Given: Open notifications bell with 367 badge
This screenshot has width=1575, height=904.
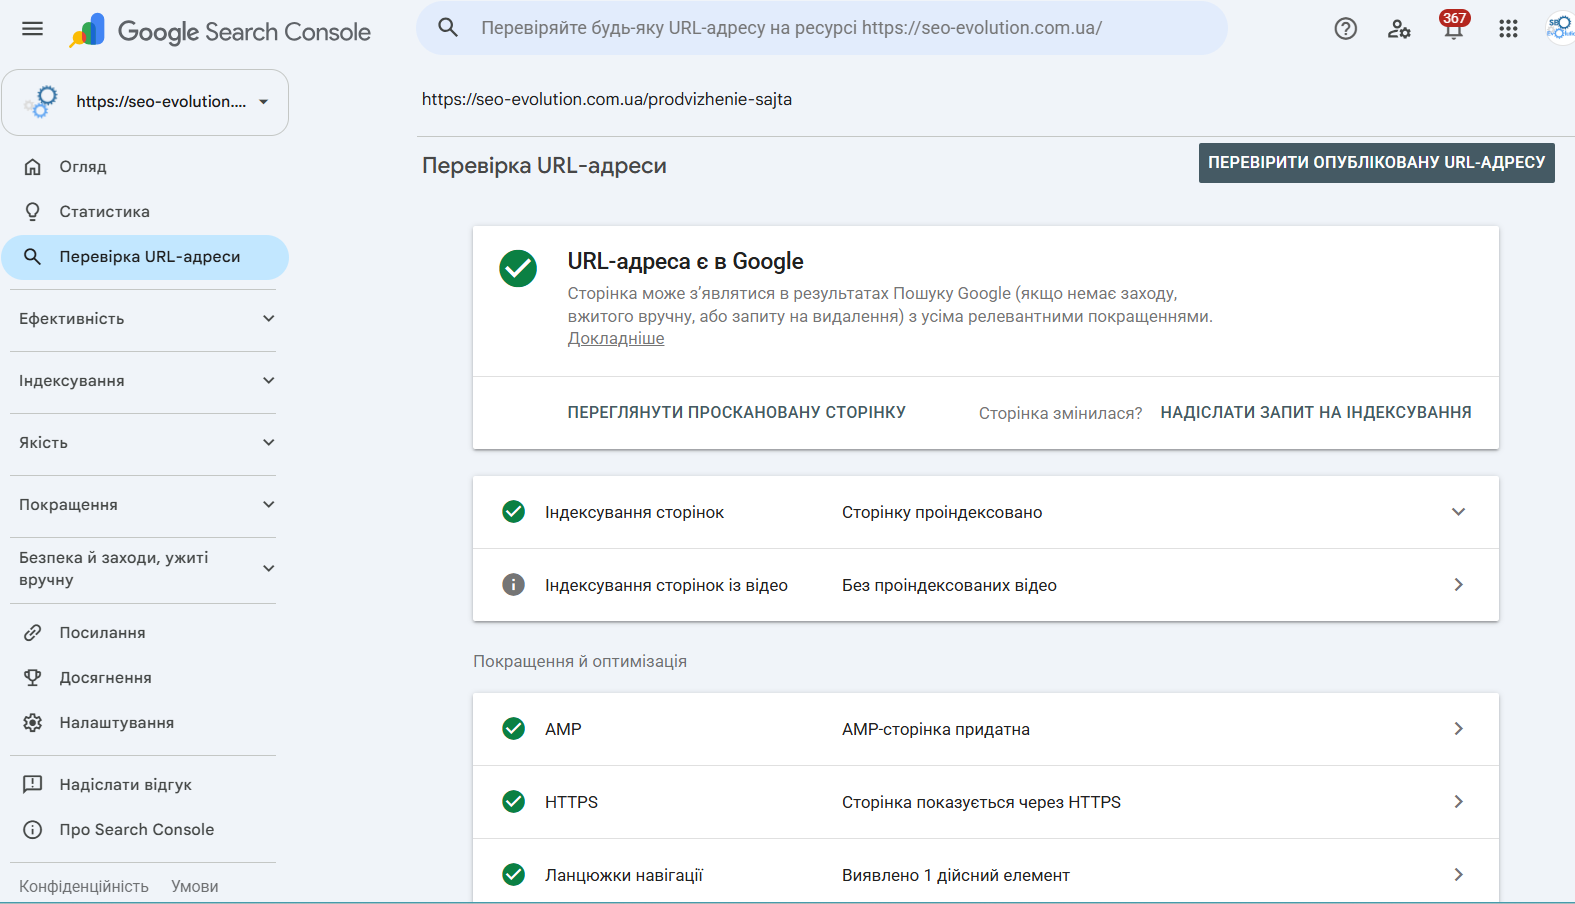Looking at the screenshot, I should click(1454, 26).
